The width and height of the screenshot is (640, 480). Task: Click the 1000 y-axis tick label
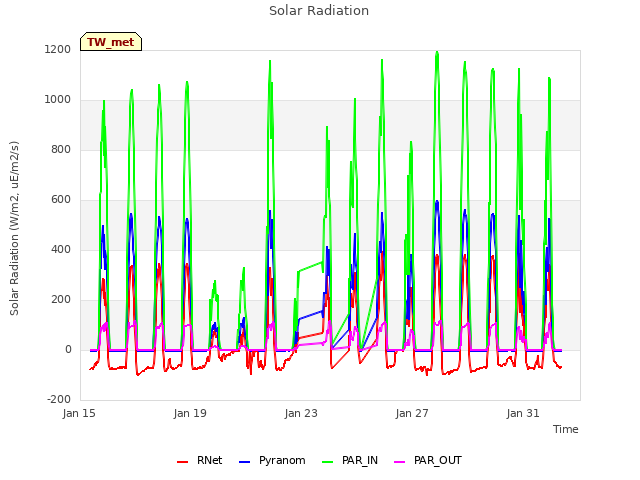point(58,100)
